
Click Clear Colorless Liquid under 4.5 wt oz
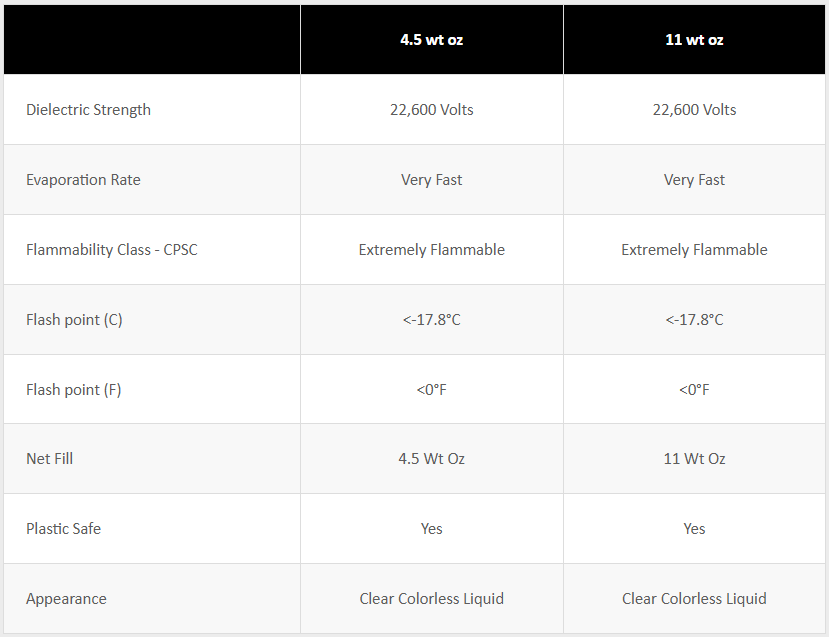pyautogui.click(x=431, y=599)
